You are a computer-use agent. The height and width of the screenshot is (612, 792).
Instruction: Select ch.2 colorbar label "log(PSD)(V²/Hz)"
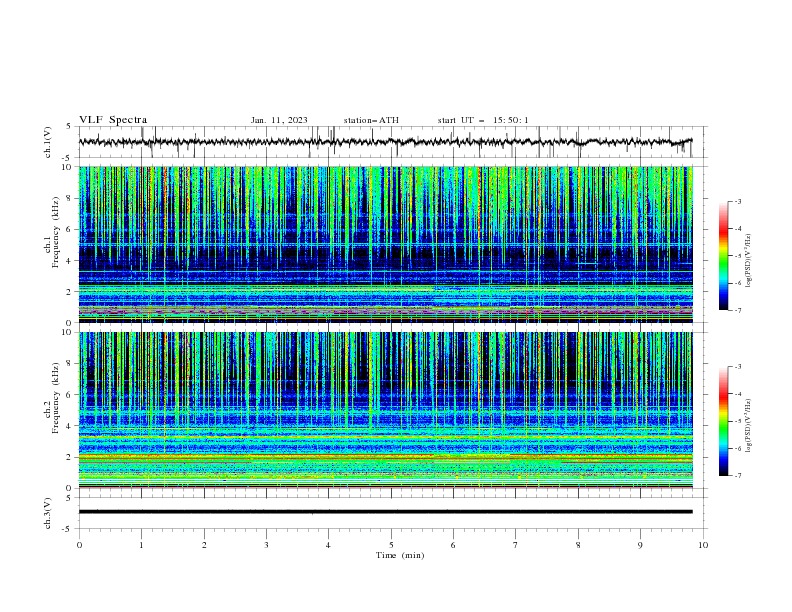pos(749,426)
